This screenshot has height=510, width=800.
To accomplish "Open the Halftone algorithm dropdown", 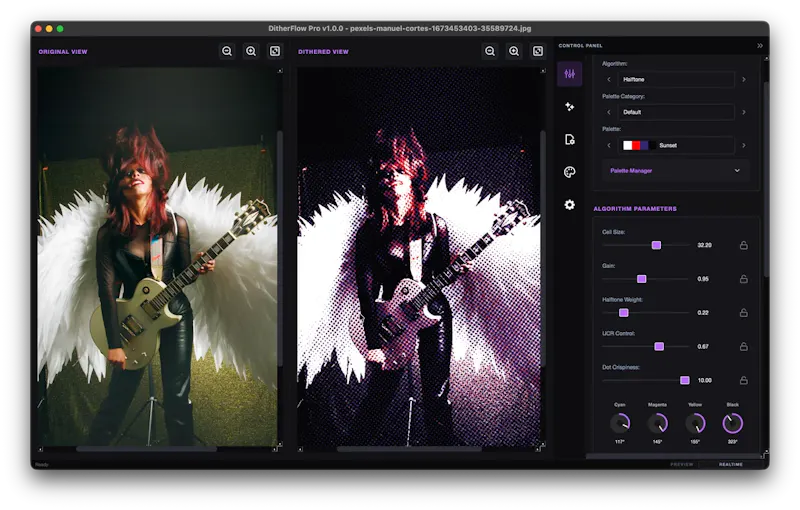I will point(676,80).
